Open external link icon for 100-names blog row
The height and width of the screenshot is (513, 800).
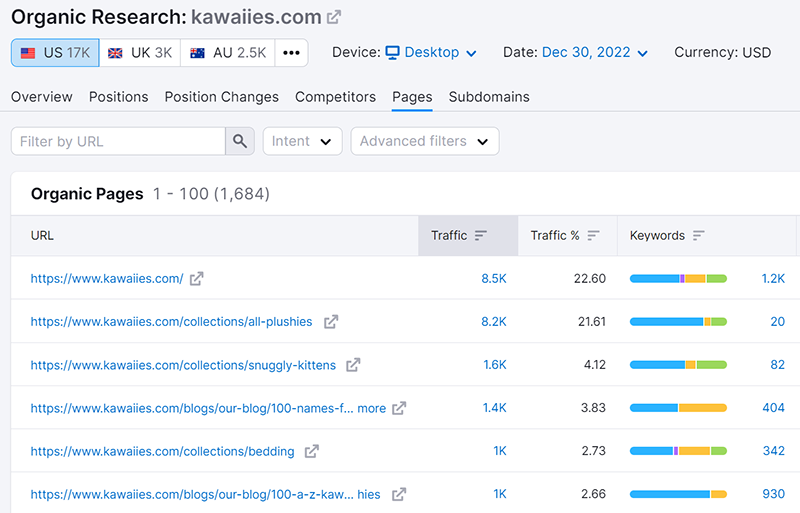(399, 408)
